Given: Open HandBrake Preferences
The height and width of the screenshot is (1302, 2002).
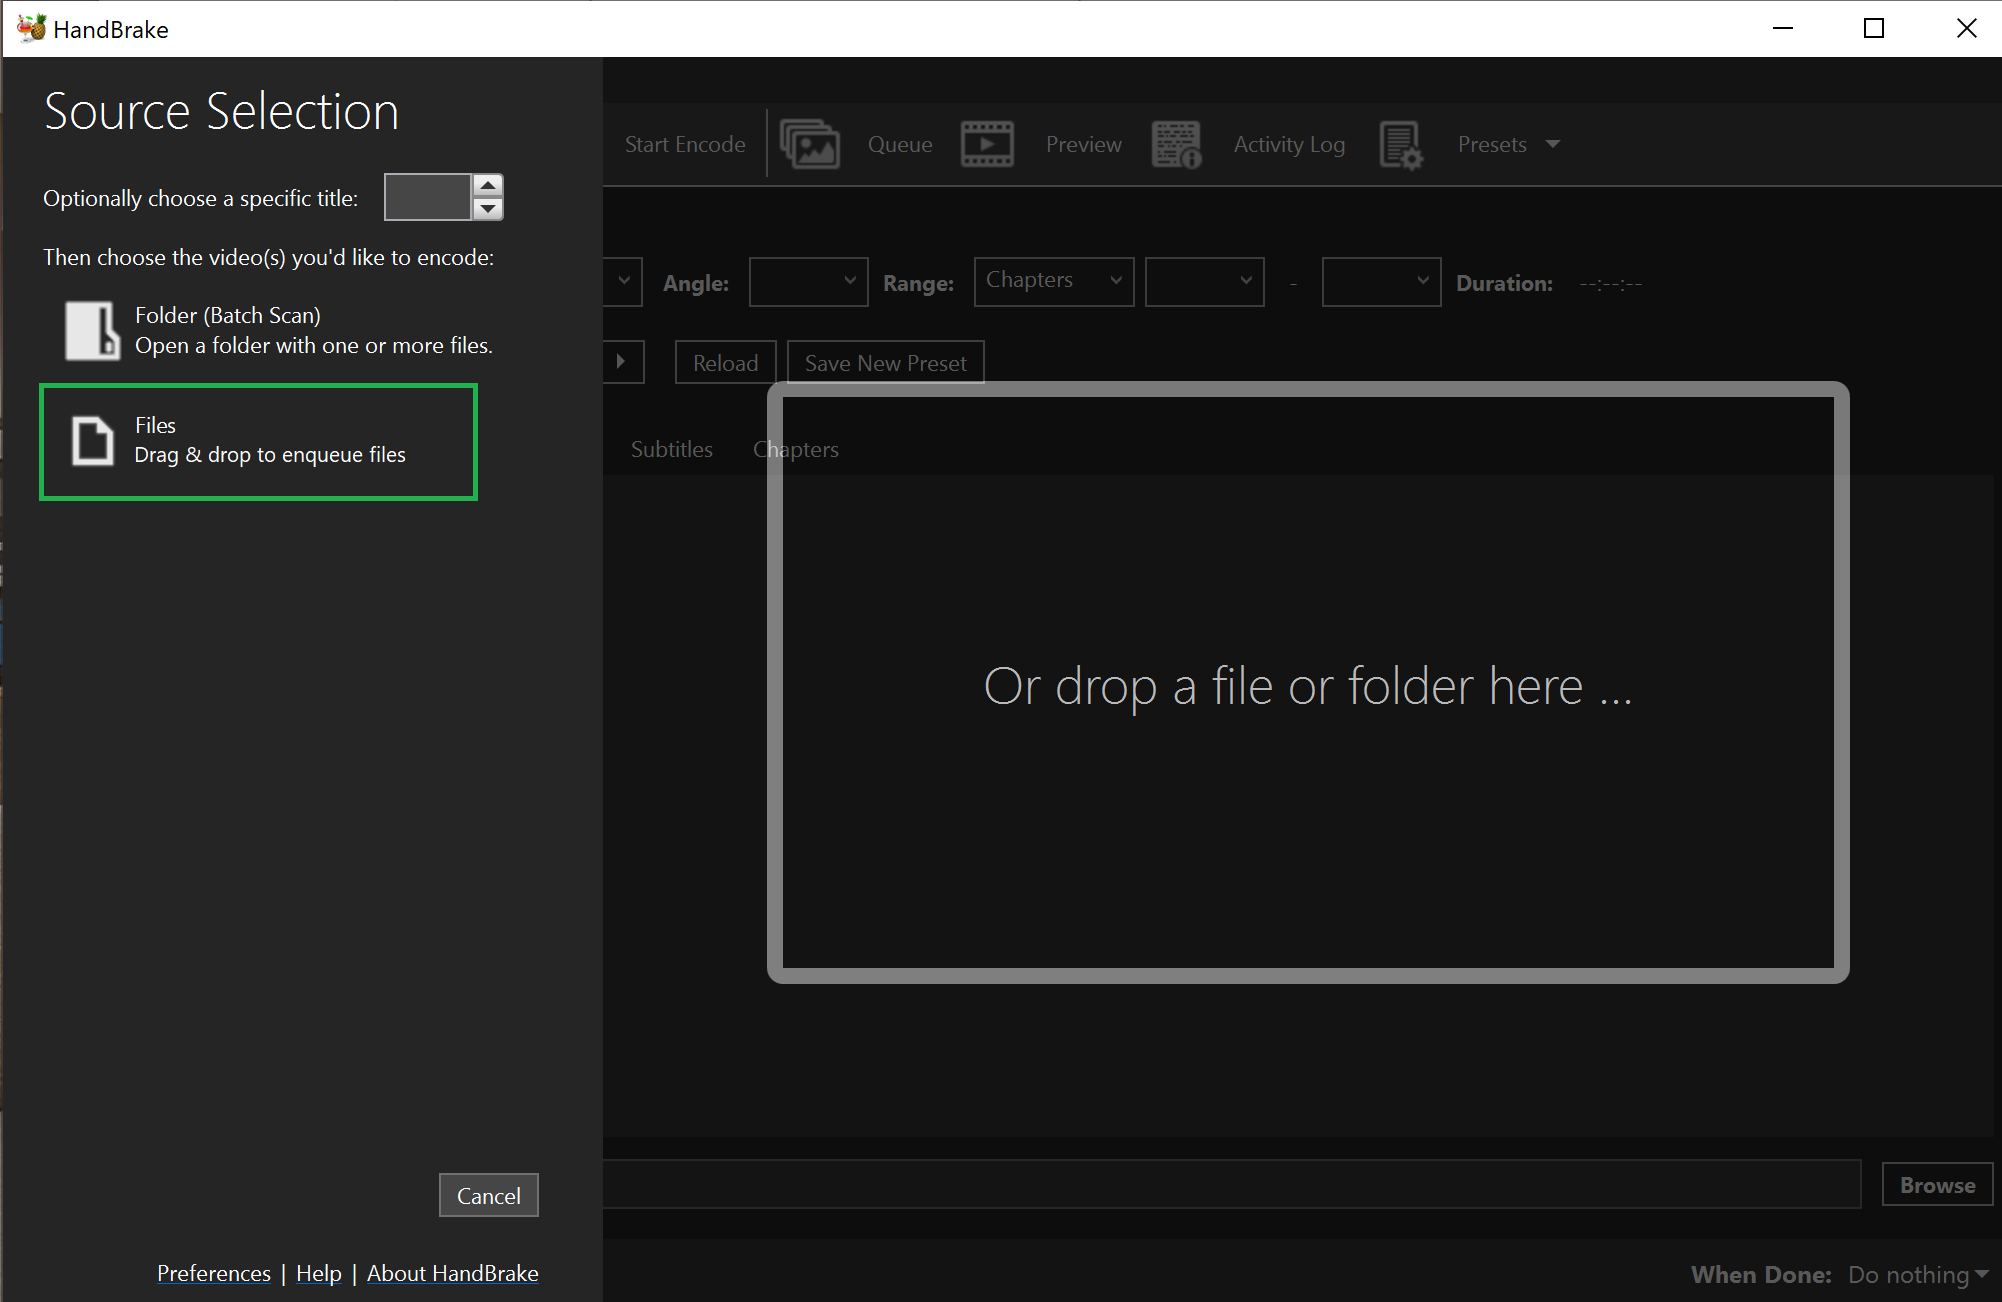Looking at the screenshot, I should (213, 1272).
